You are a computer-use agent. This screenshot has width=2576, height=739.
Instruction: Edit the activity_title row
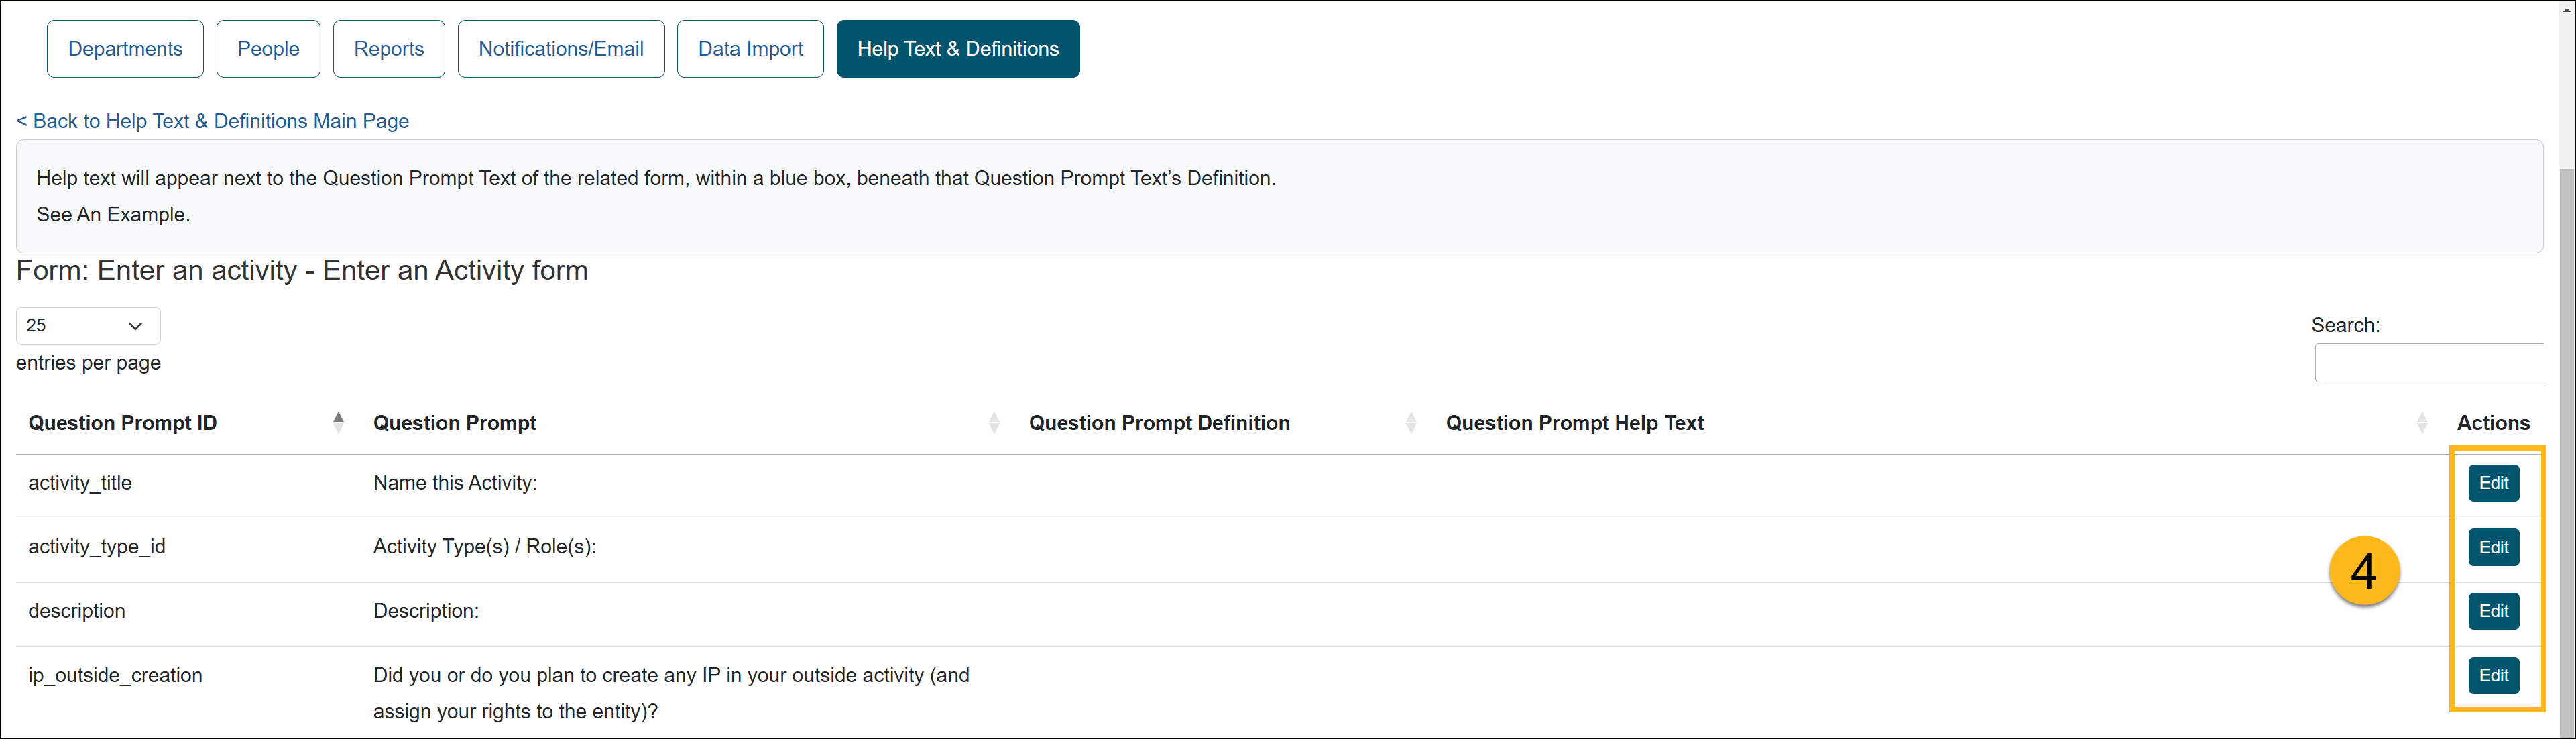point(2493,483)
